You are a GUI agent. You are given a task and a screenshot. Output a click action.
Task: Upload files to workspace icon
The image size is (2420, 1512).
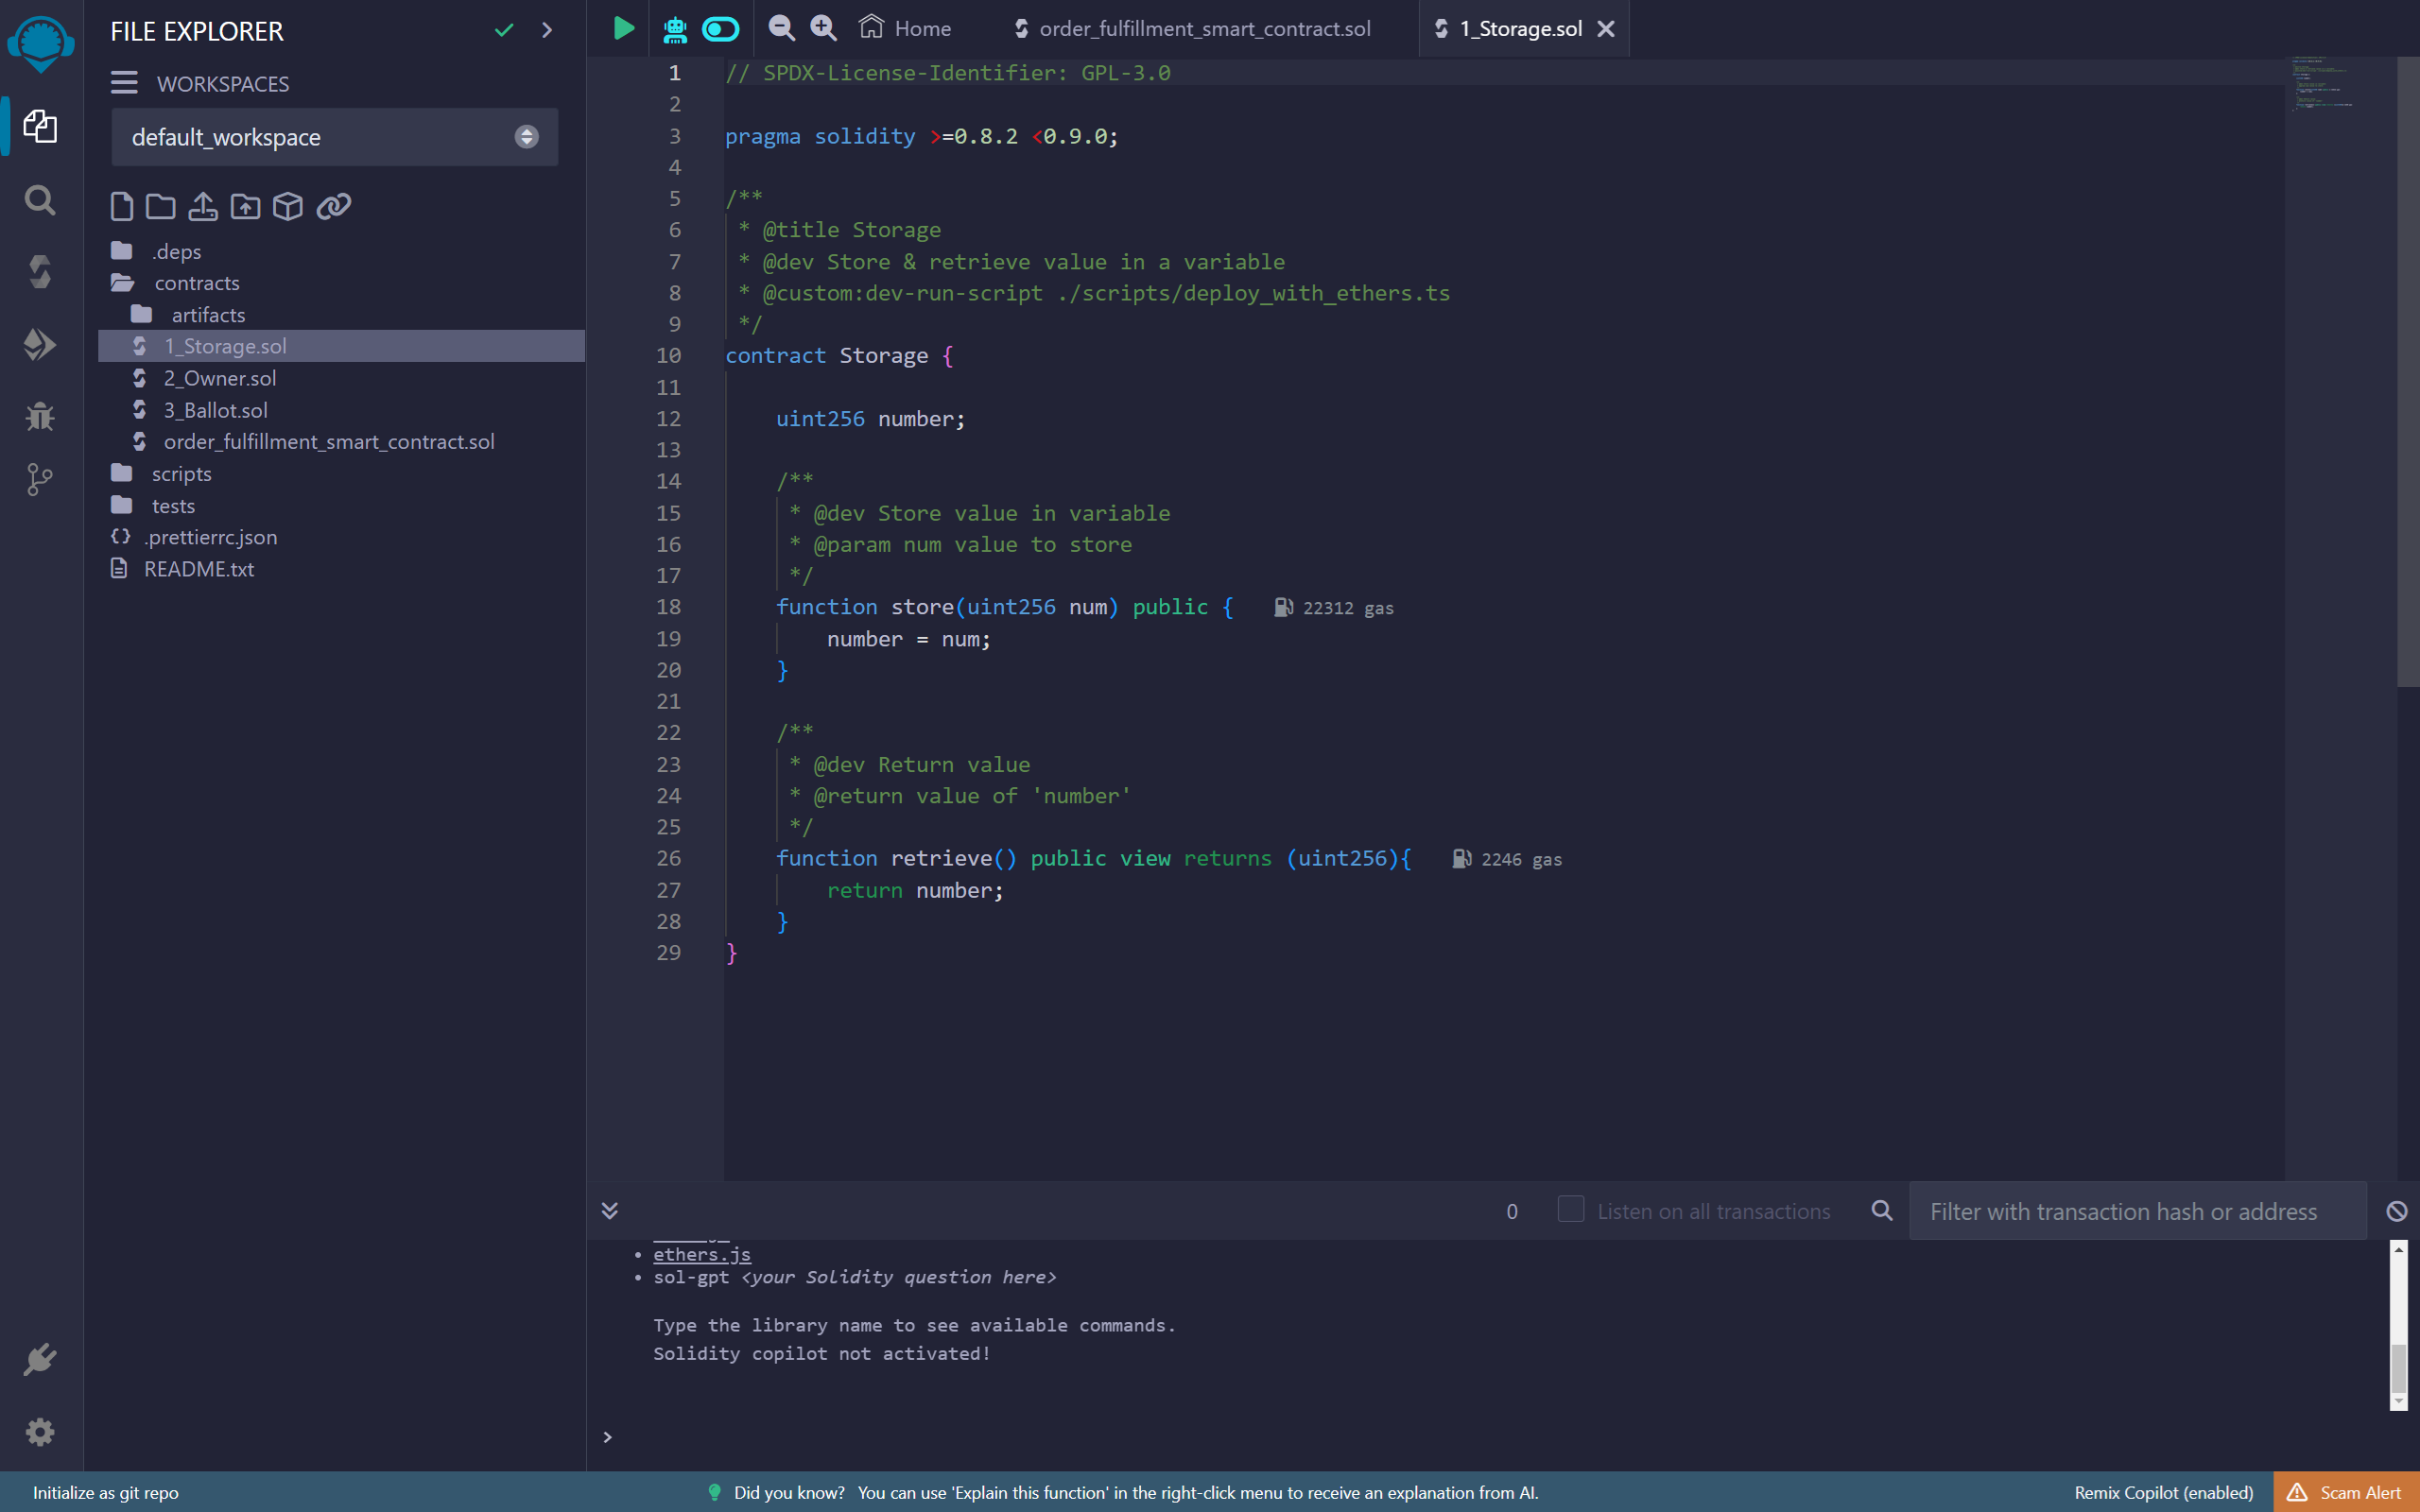(x=203, y=206)
